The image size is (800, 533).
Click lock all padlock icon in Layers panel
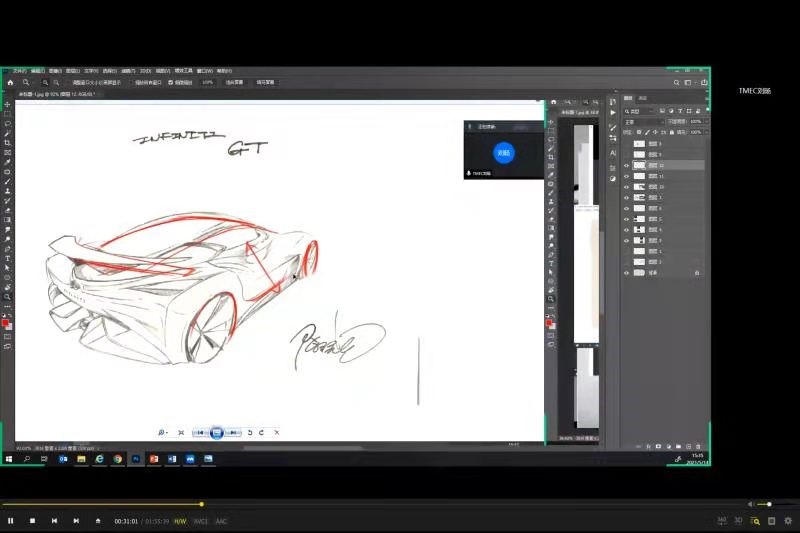[x=672, y=132]
